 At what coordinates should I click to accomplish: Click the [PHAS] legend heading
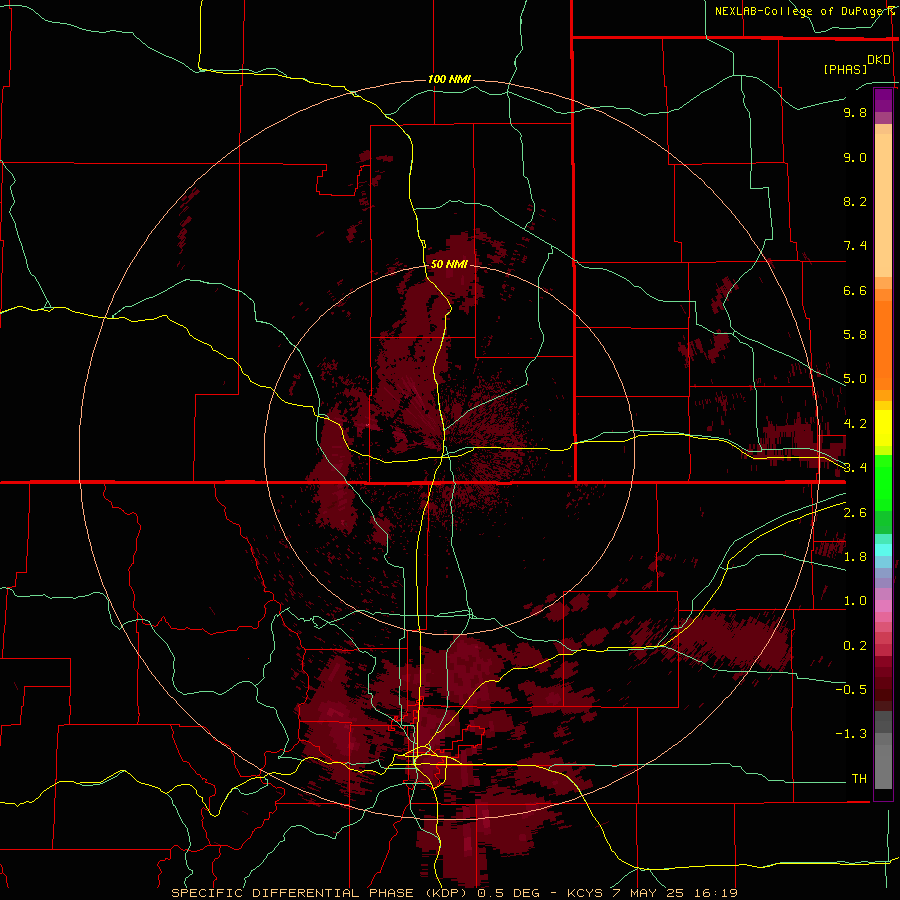click(845, 69)
